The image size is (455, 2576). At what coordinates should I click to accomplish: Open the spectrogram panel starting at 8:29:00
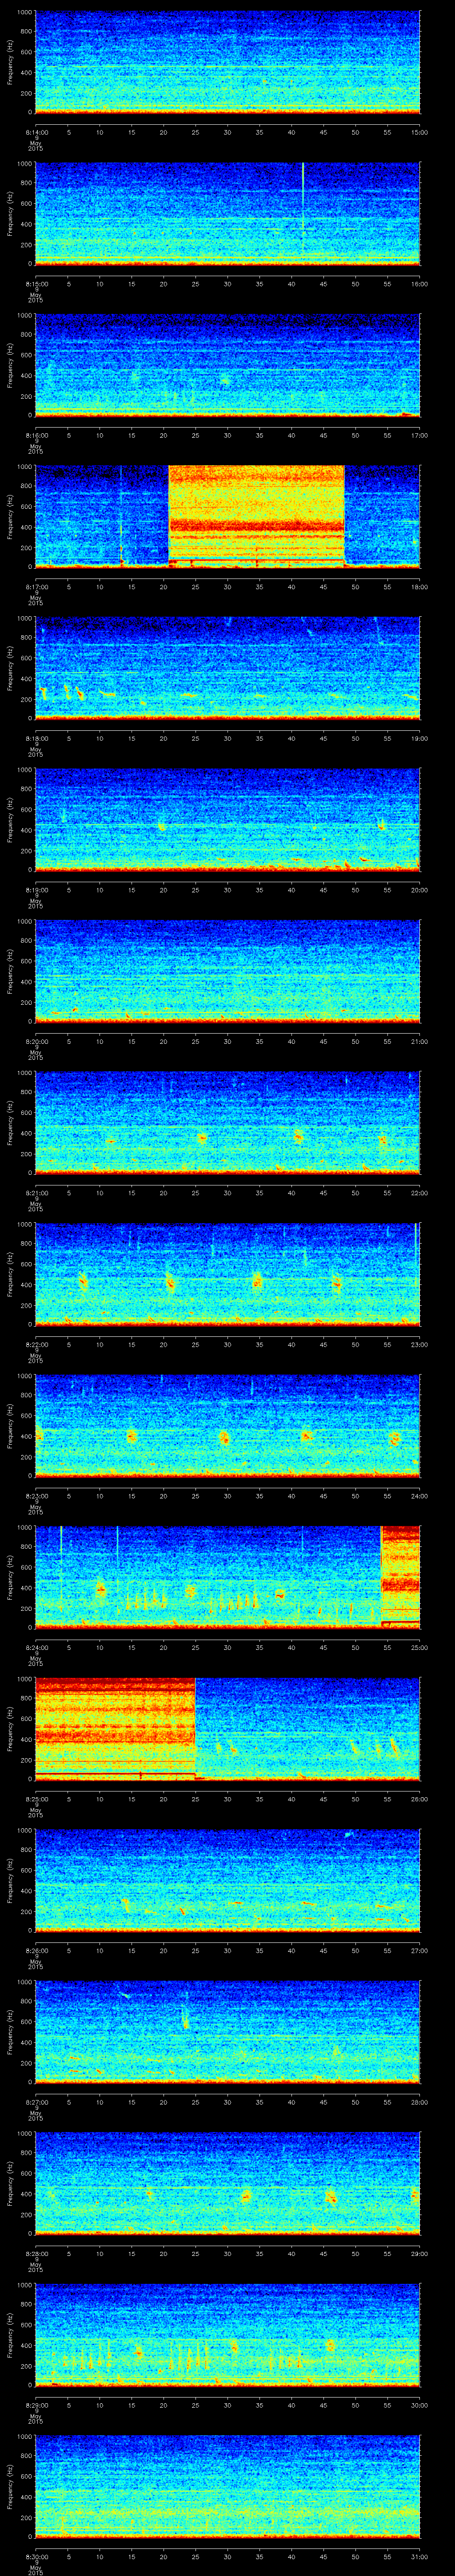[227, 2335]
